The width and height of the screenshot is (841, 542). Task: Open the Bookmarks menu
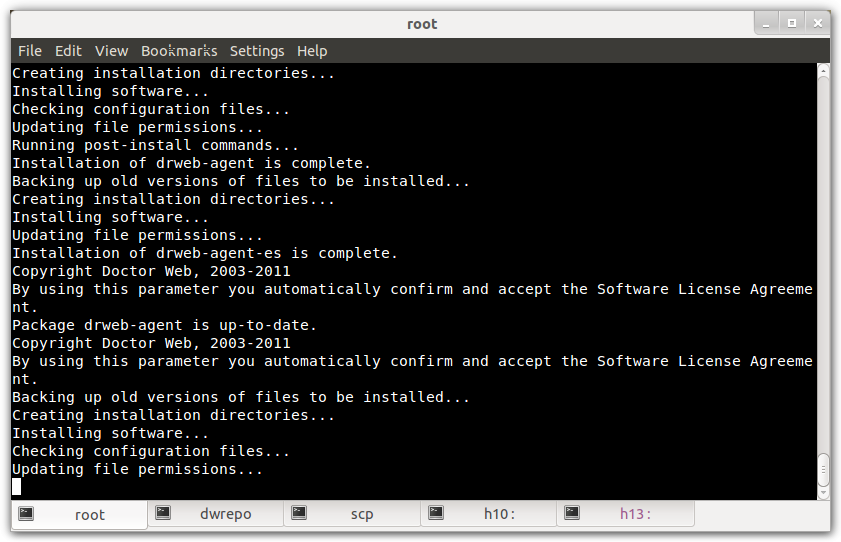tap(179, 51)
